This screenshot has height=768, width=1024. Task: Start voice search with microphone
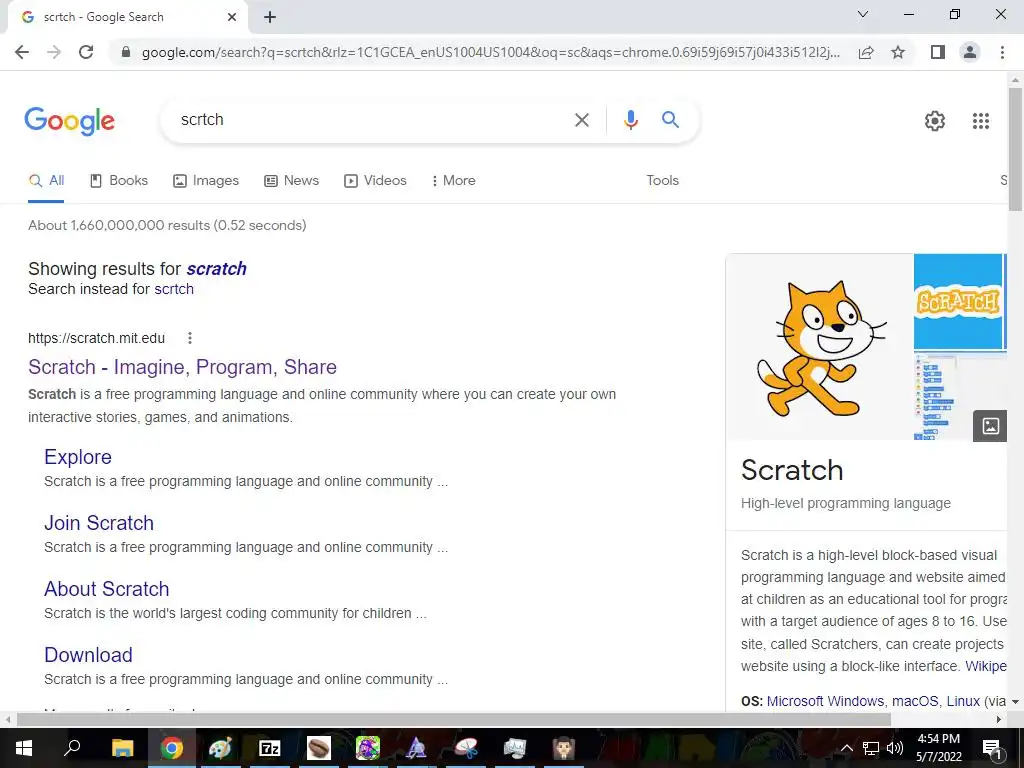630,120
